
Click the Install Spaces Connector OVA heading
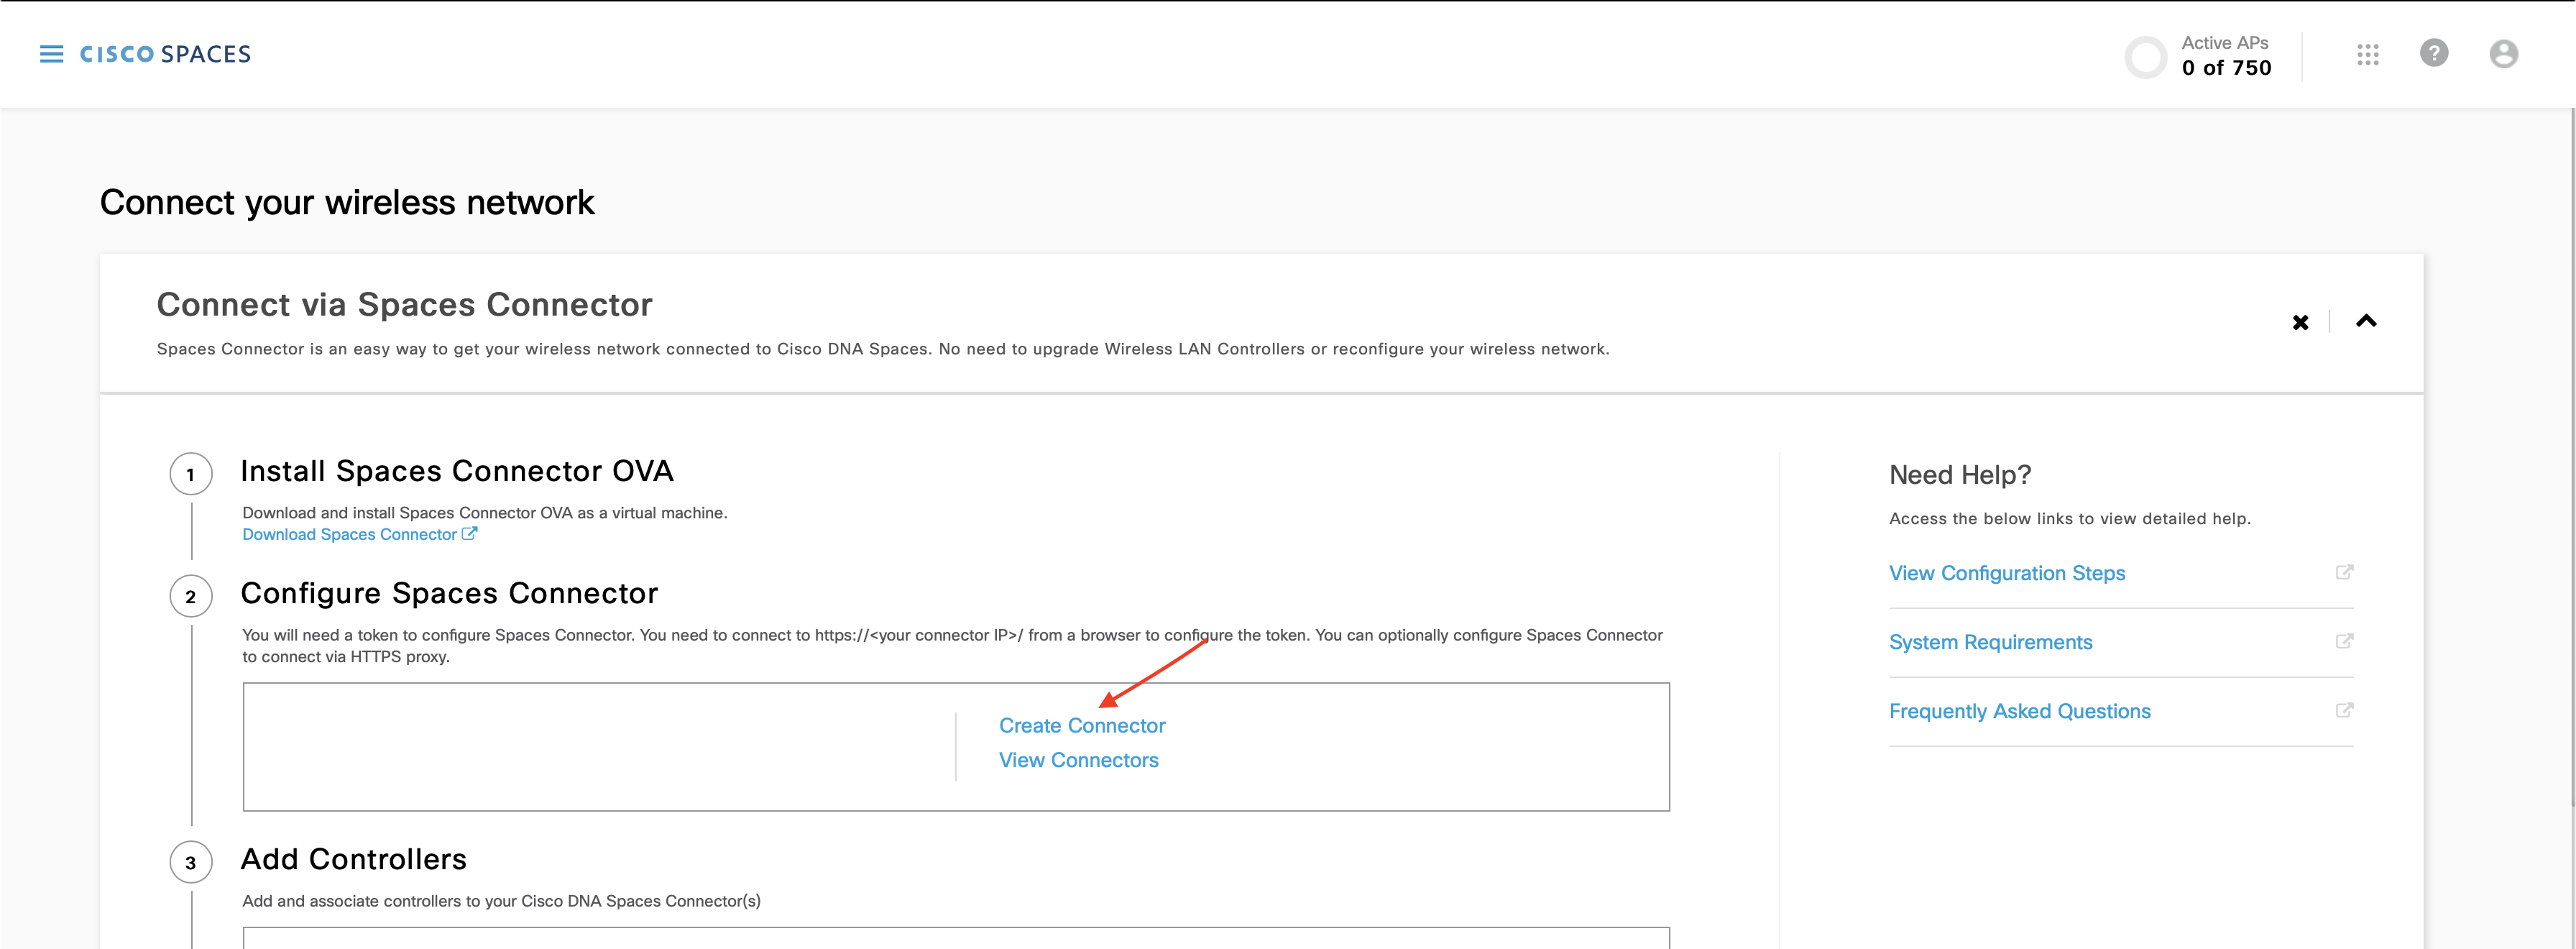pyautogui.click(x=457, y=471)
